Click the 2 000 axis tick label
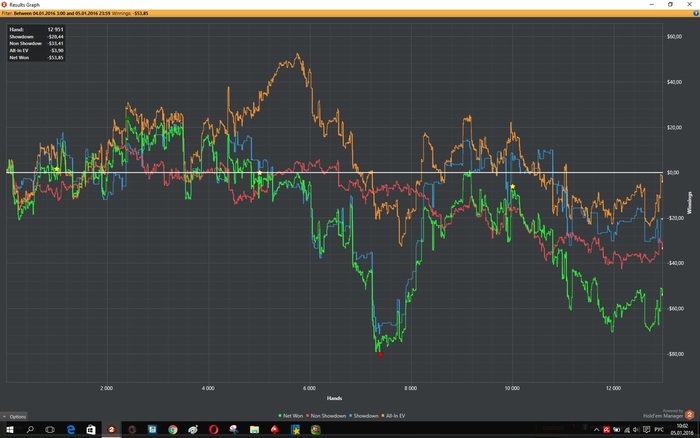The image size is (700, 438). coord(106,388)
